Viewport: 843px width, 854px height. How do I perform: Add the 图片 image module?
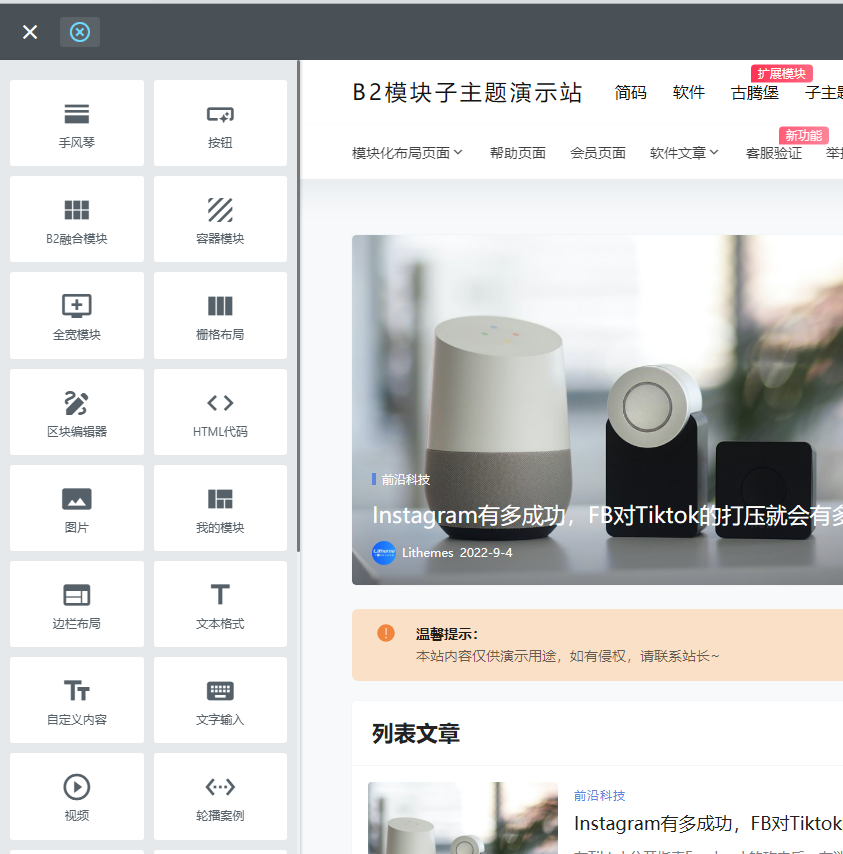coord(77,508)
